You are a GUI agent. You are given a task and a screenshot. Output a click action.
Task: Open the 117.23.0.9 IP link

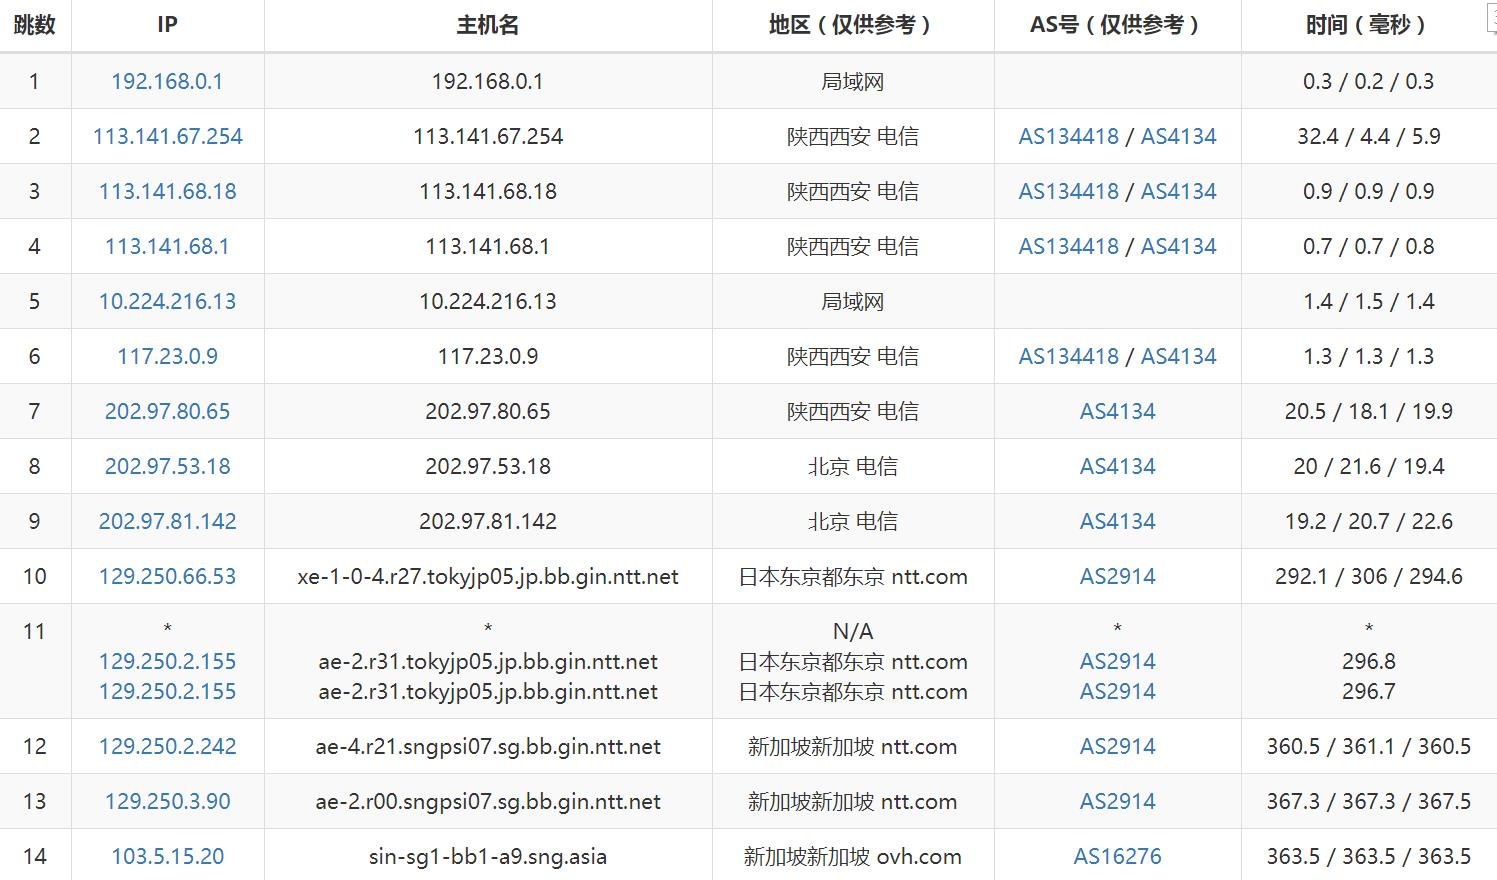(x=167, y=357)
